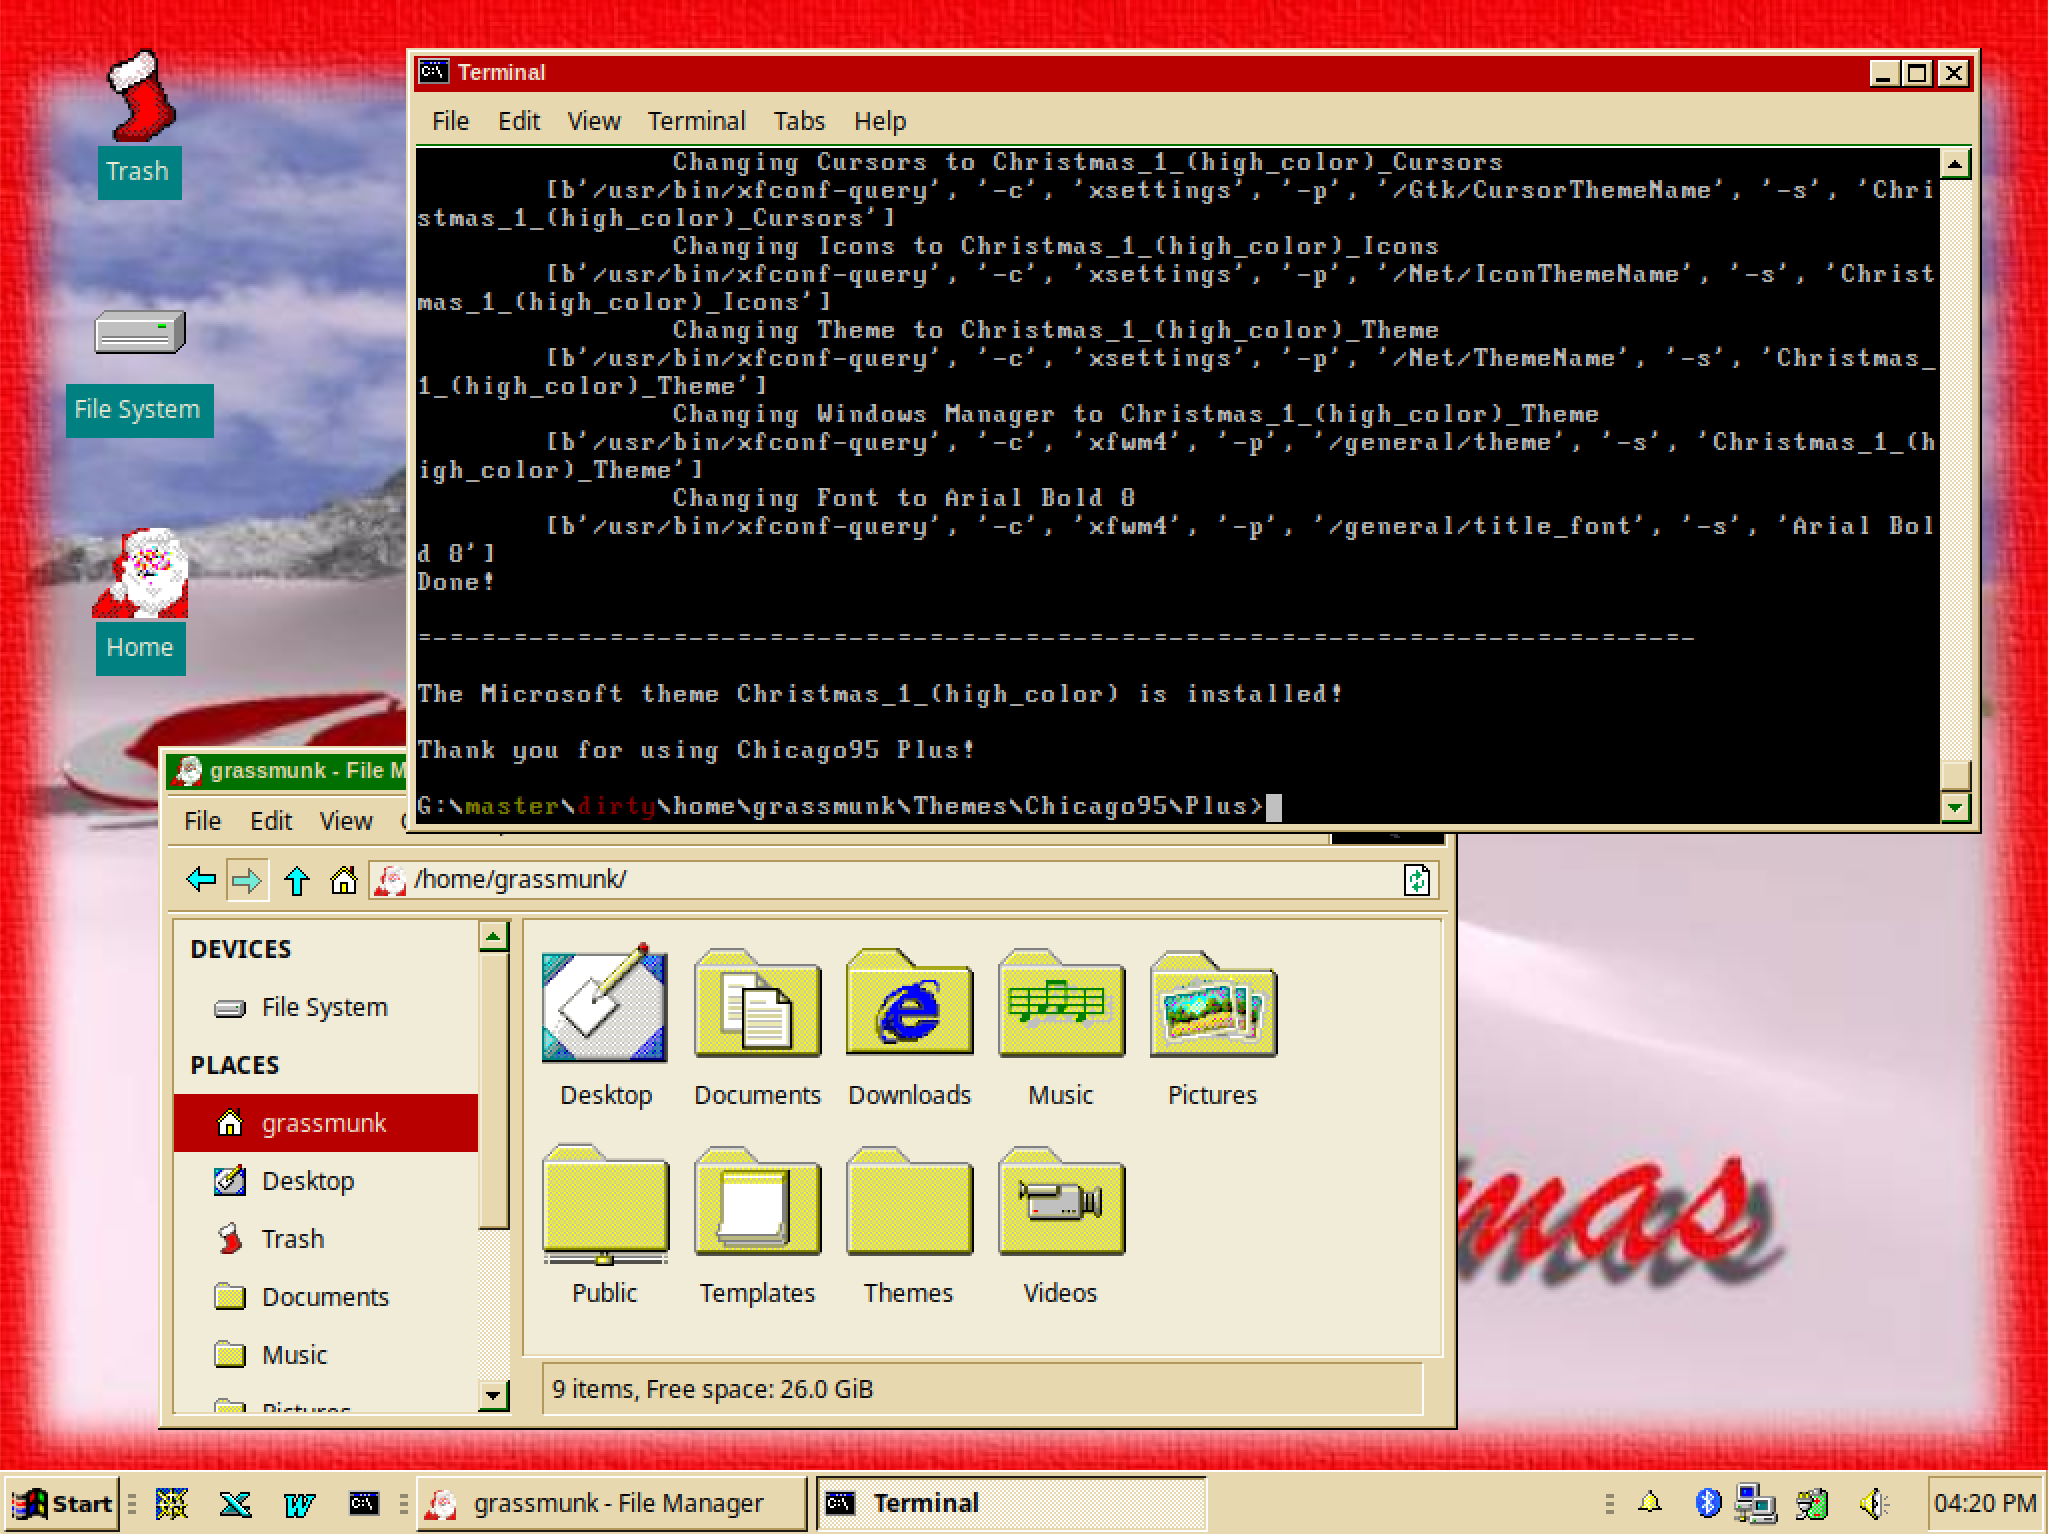Click the DEVICES sidebar heading
Image resolution: width=2048 pixels, height=1534 pixels.
tap(241, 949)
